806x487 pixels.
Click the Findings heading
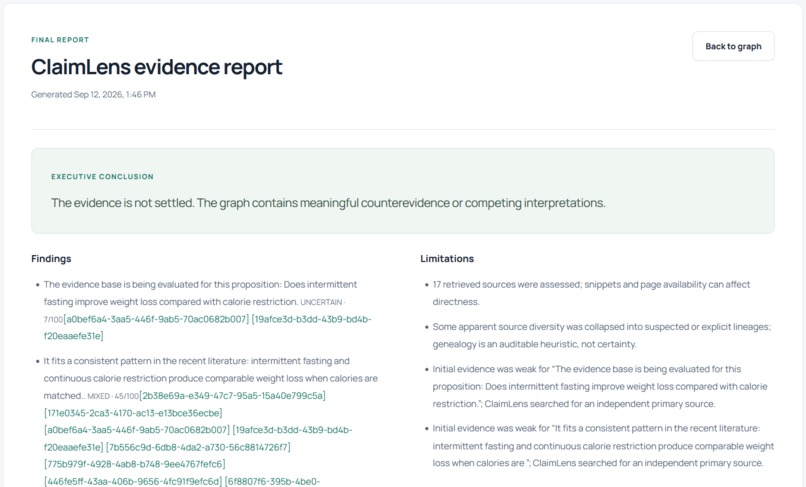[x=51, y=259]
